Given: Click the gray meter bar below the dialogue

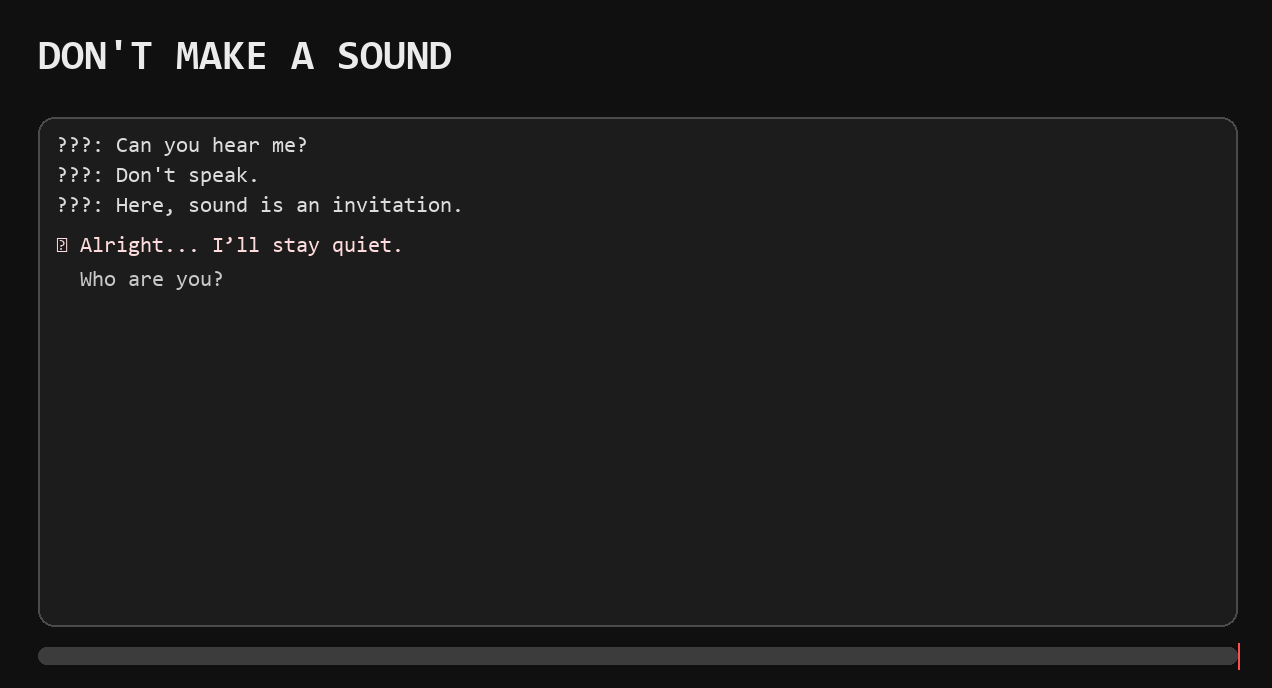Looking at the screenshot, I should coord(638,656).
